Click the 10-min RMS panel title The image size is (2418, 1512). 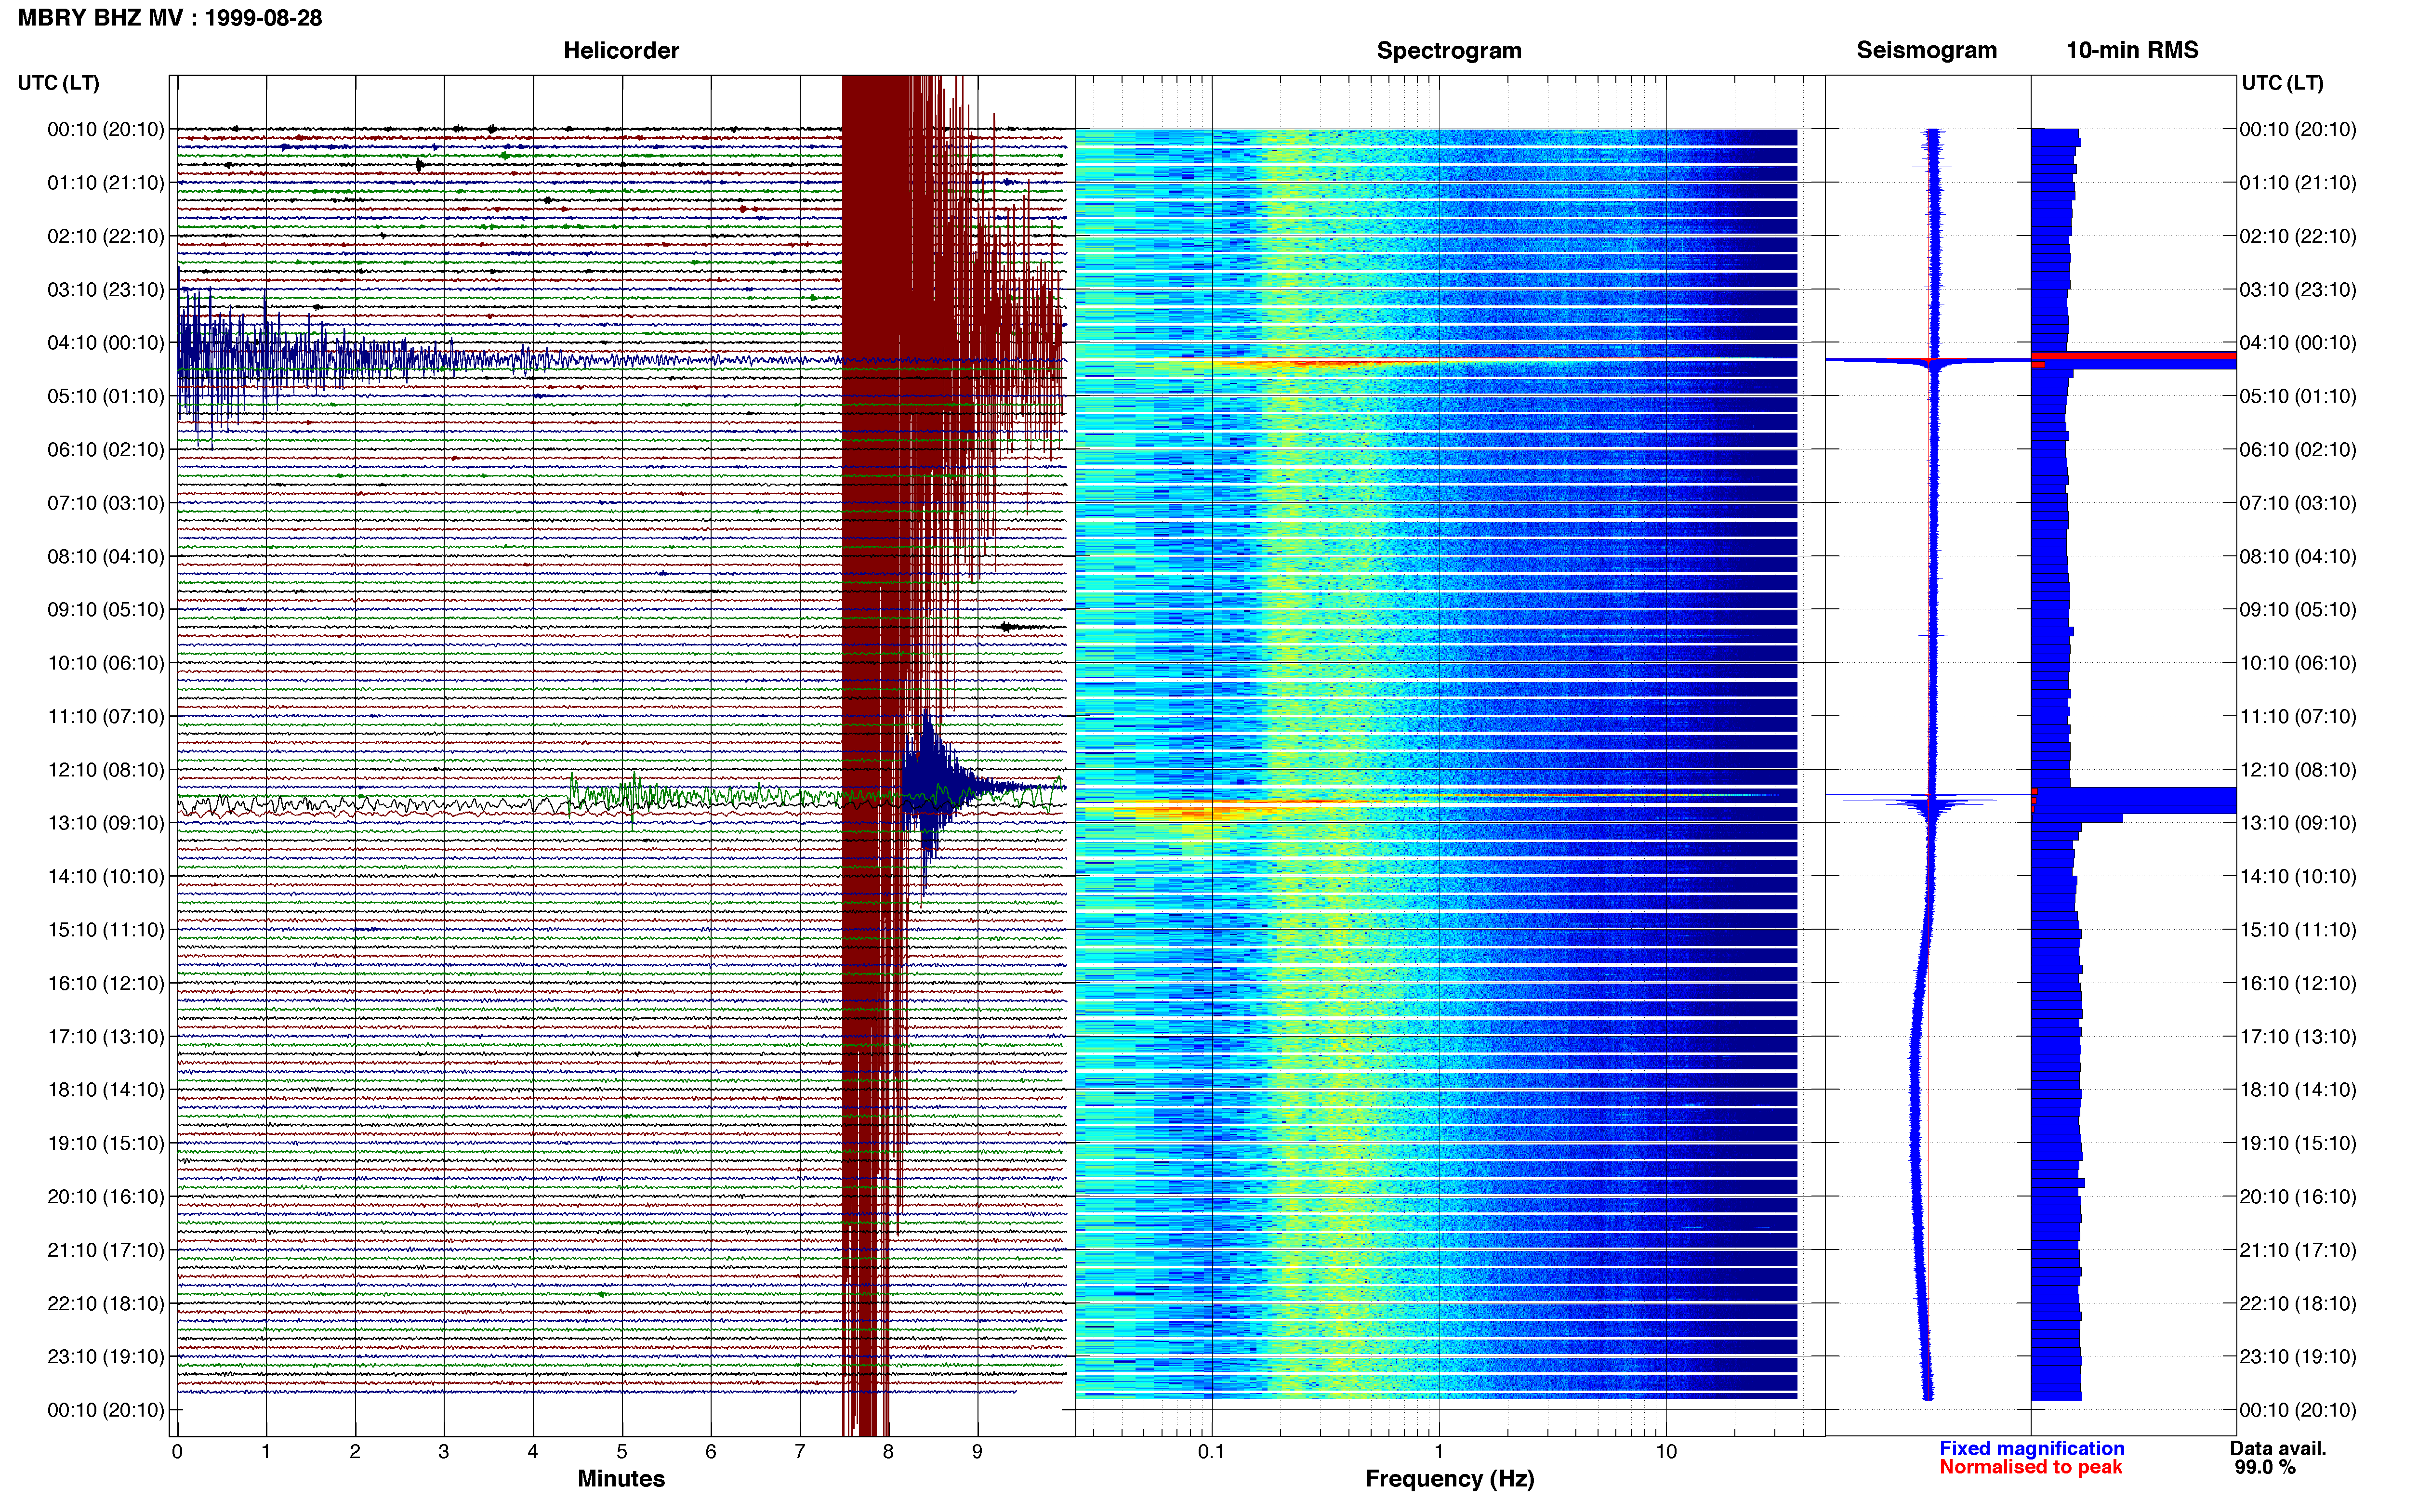click(x=2132, y=50)
